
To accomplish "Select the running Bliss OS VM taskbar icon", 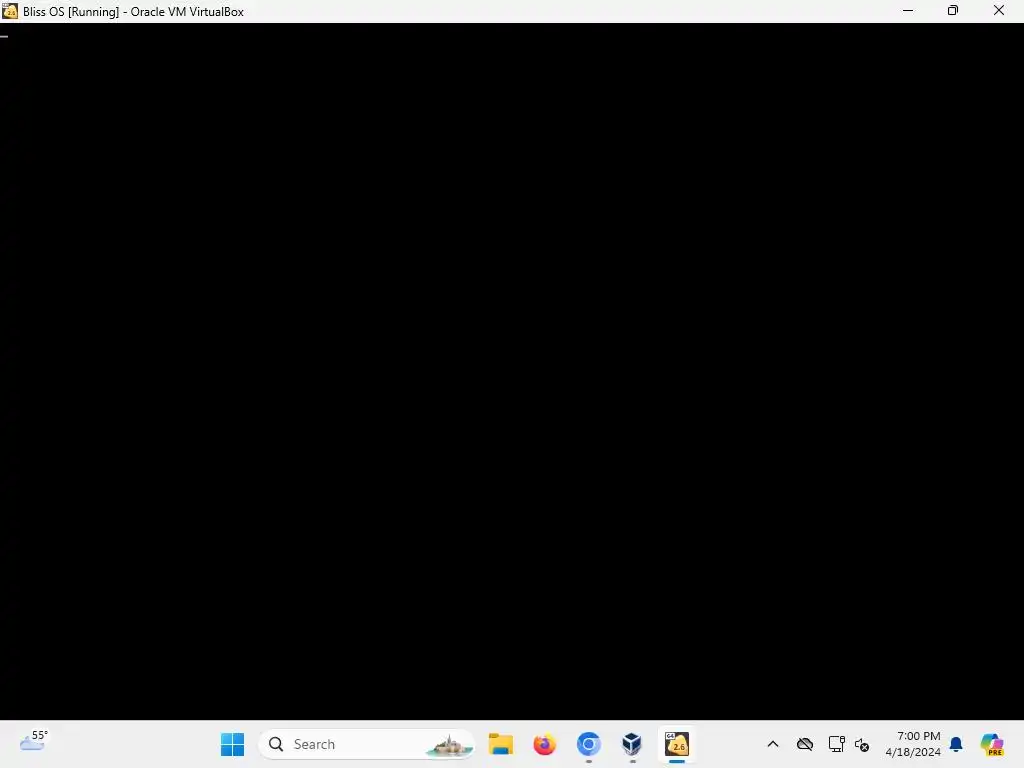I will point(677,744).
